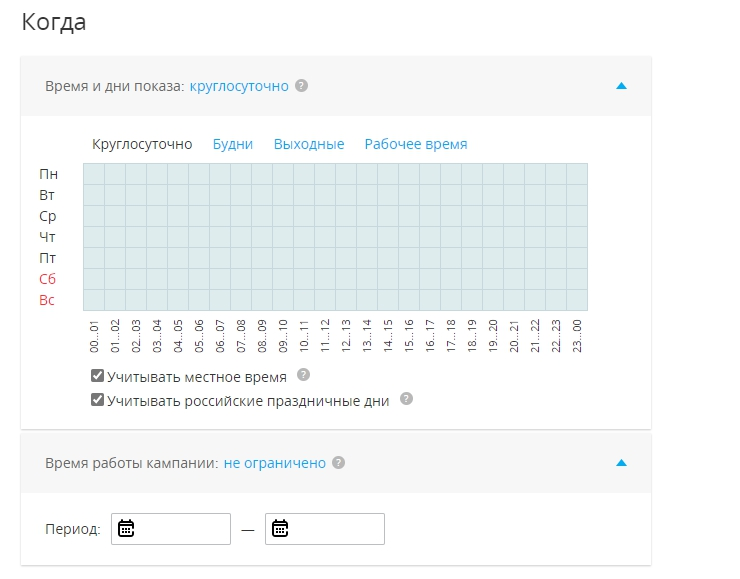This screenshot has width=740, height=579.
Task: Click the '12...13' hour column label
Action: (x=346, y=336)
